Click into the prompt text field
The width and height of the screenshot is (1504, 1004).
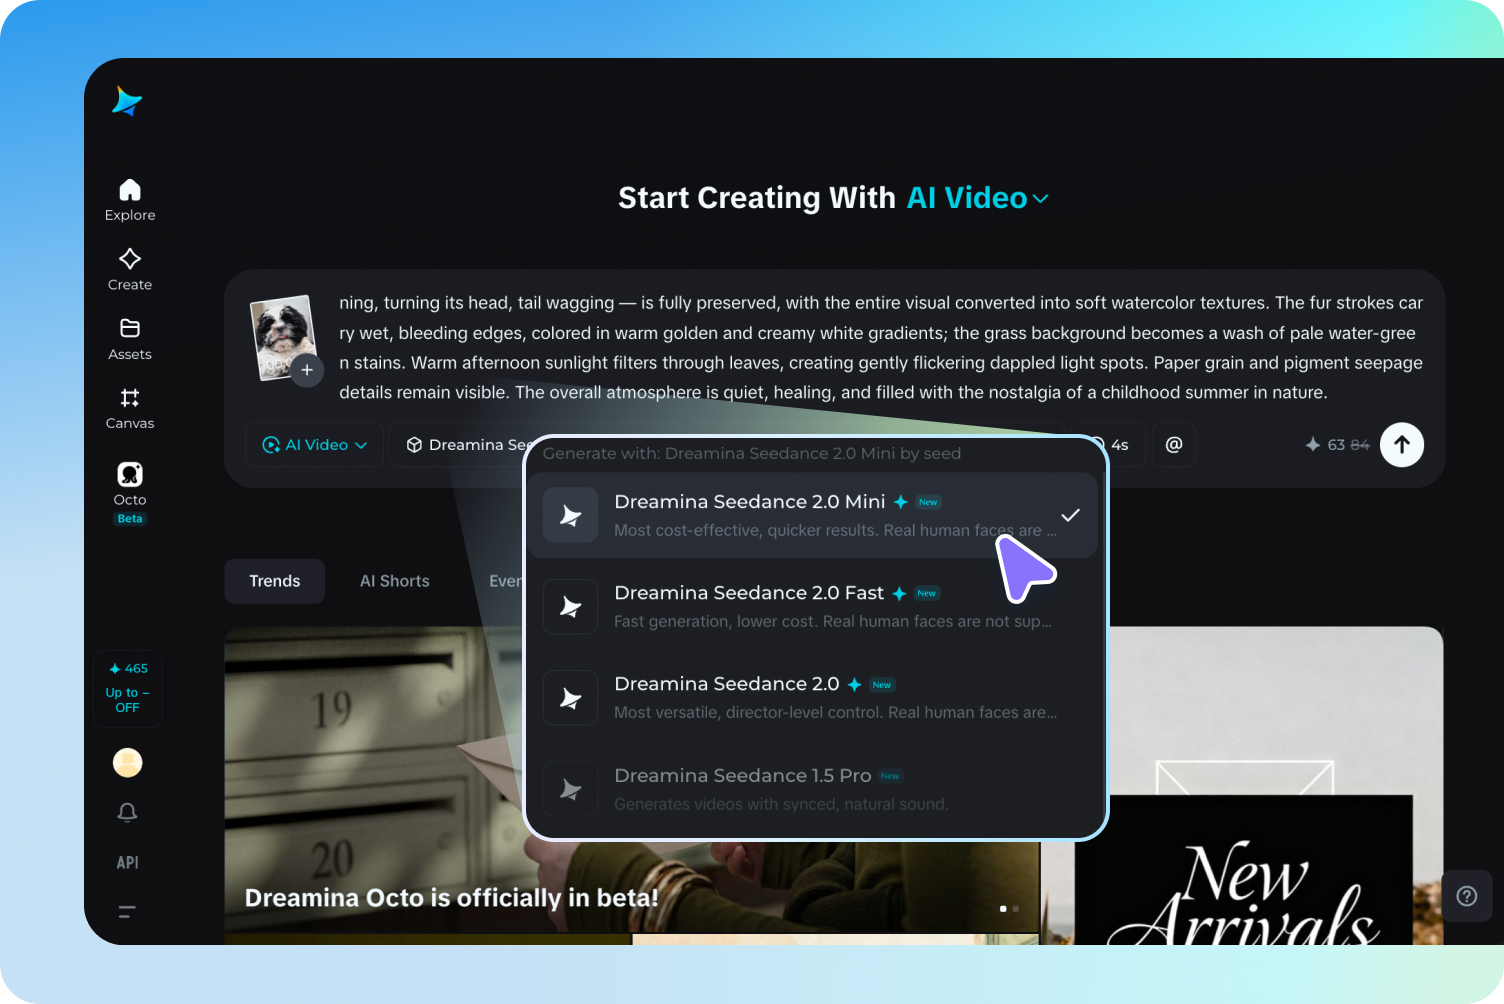pos(880,347)
